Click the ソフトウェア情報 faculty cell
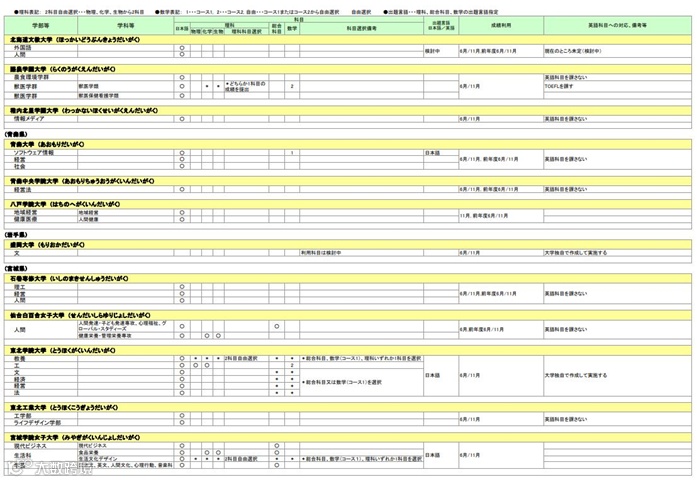 [41, 153]
